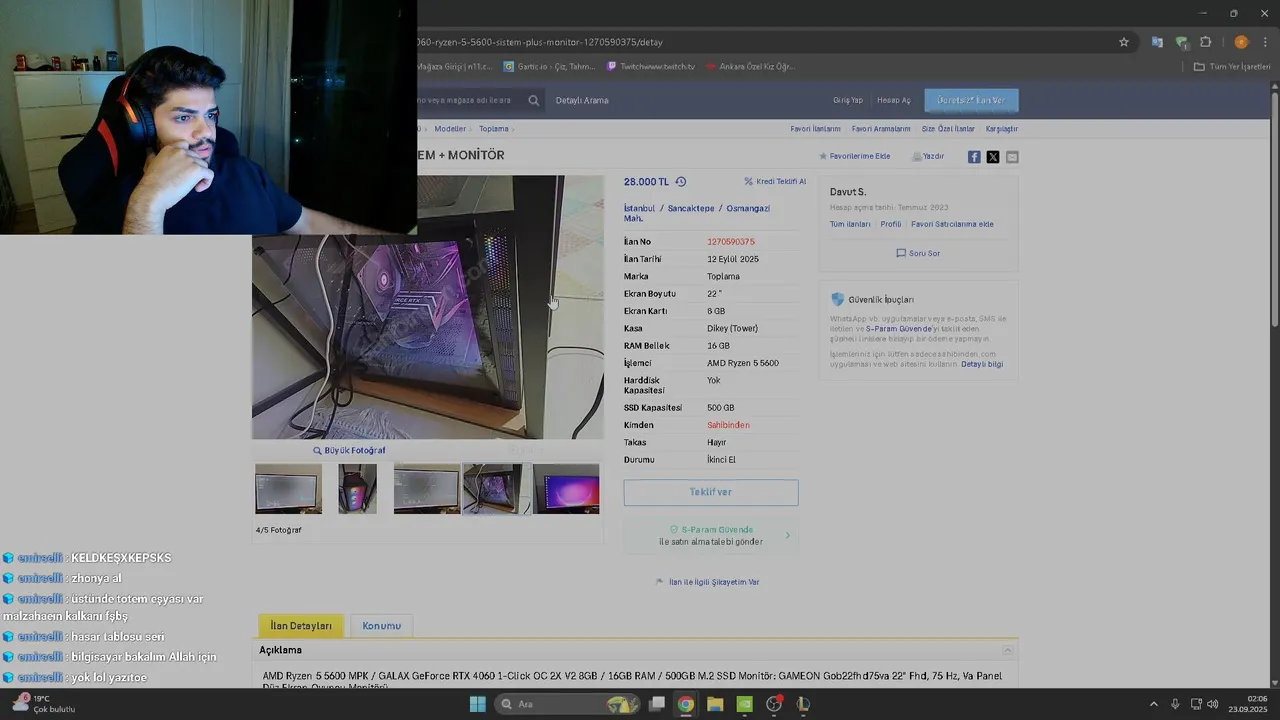The width and height of the screenshot is (1280, 720).
Task: Open File Explorer from the taskbar
Action: 715,704
